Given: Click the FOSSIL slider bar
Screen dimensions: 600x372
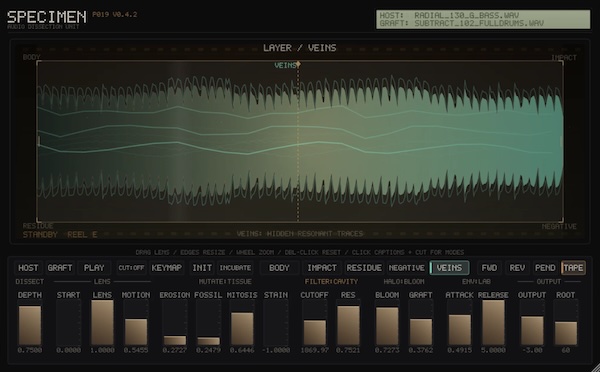Looking at the screenshot, I should point(208,323).
